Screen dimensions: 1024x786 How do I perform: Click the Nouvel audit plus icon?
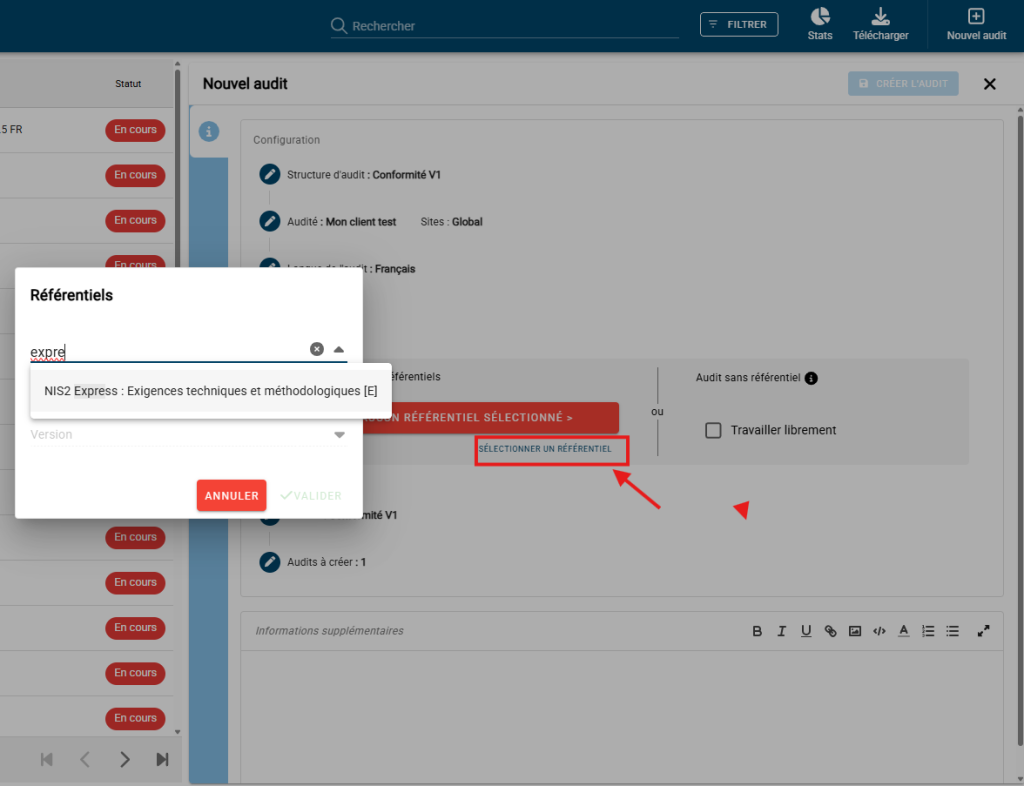tap(976, 18)
